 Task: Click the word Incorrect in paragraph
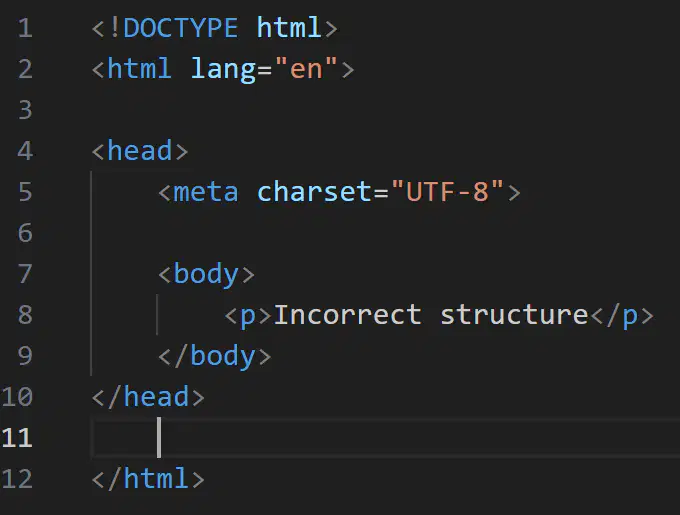347,315
